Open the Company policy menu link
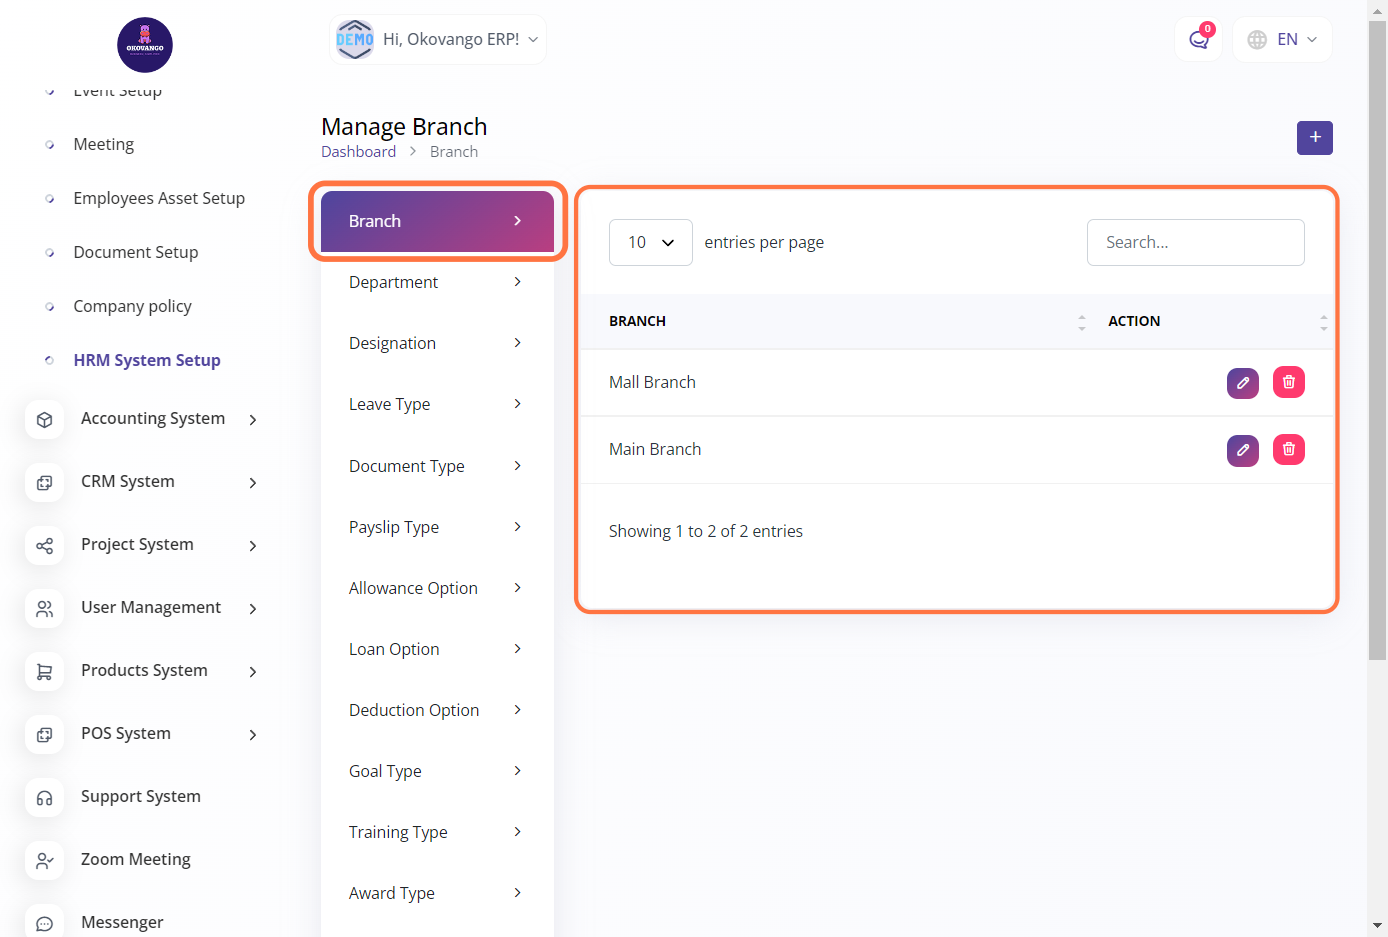Image resolution: width=1388 pixels, height=937 pixels. coord(132,307)
